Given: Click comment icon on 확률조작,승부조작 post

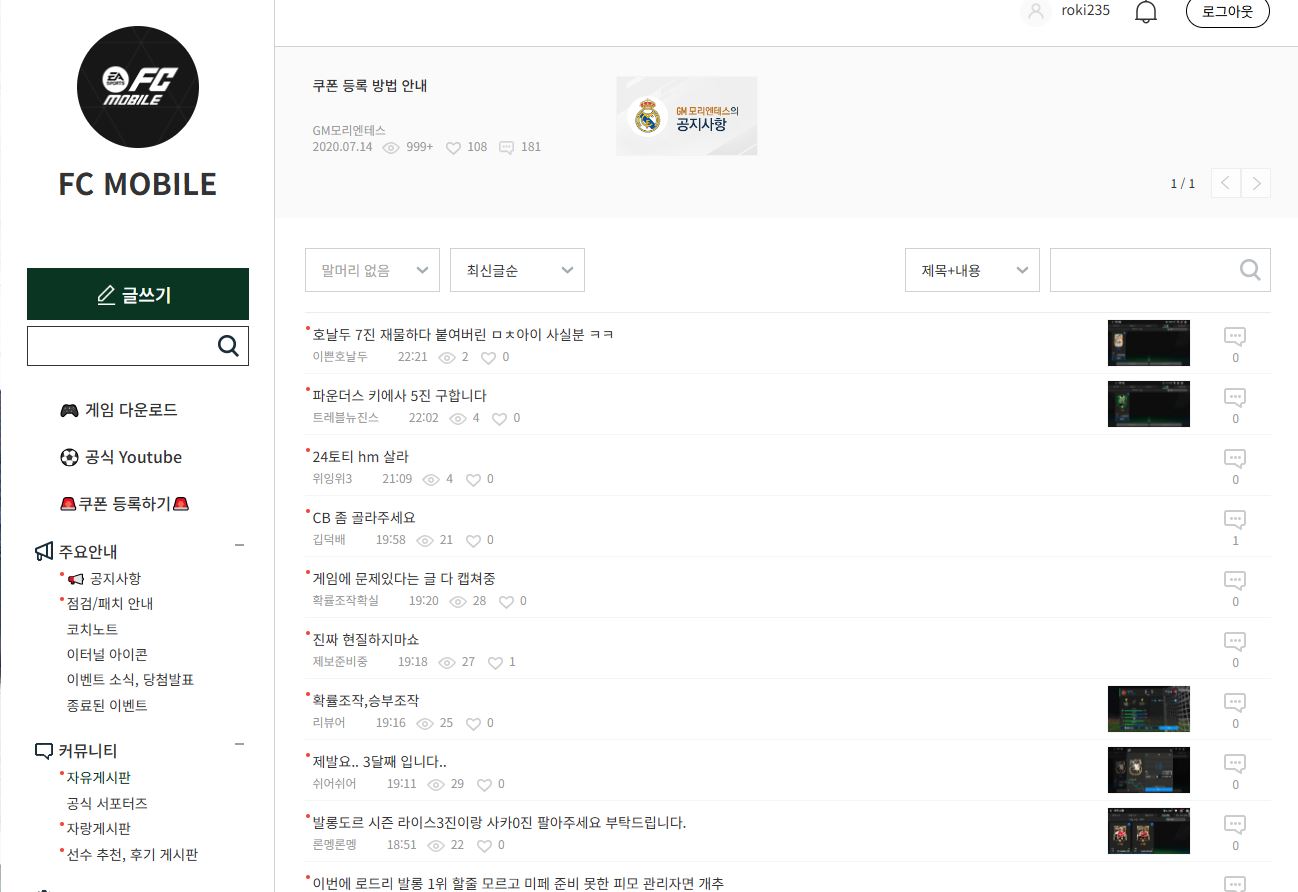Looking at the screenshot, I should tap(1235, 702).
